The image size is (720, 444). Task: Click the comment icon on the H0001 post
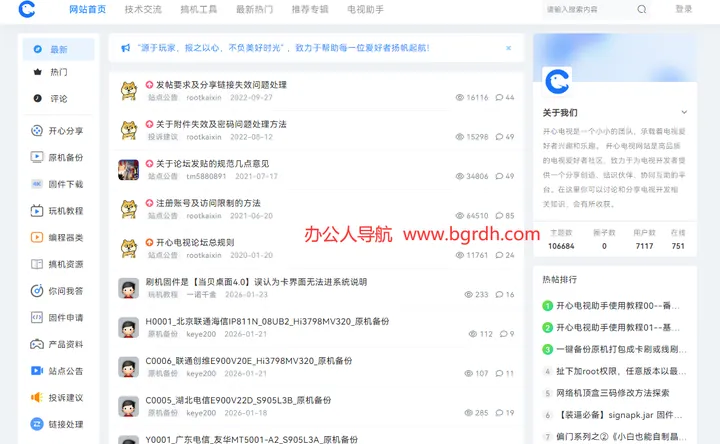pyautogui.click(x=504, y=334)
